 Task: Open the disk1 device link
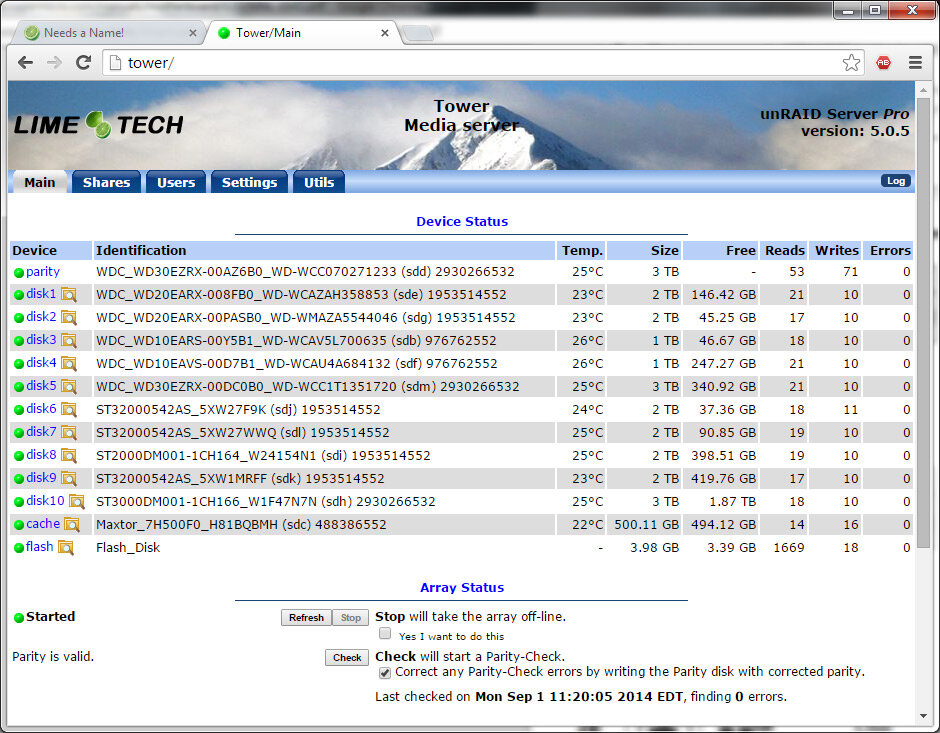[x=41, y=294]
